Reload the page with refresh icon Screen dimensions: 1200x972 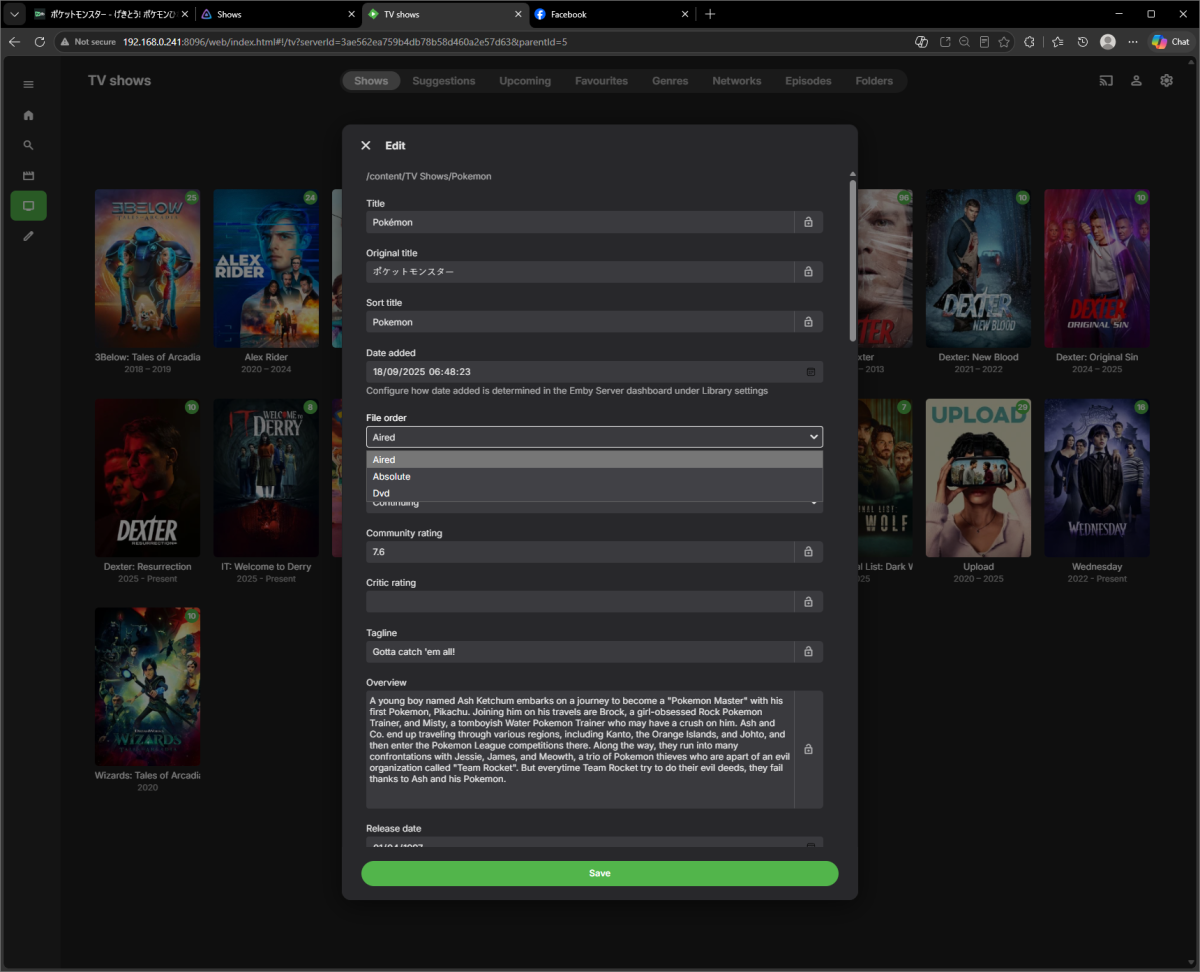click(40, 42)
